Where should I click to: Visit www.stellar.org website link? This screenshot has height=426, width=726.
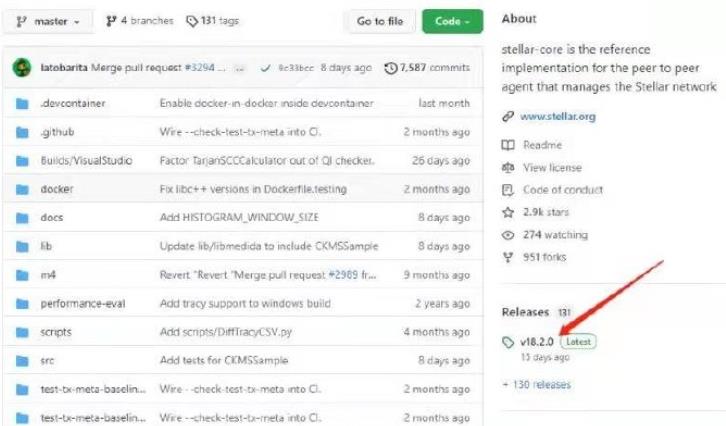558,116
